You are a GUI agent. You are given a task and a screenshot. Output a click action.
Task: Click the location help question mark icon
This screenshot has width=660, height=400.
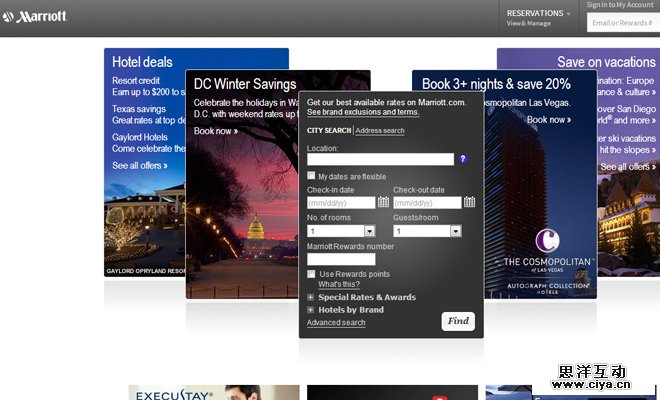(463, 159)
